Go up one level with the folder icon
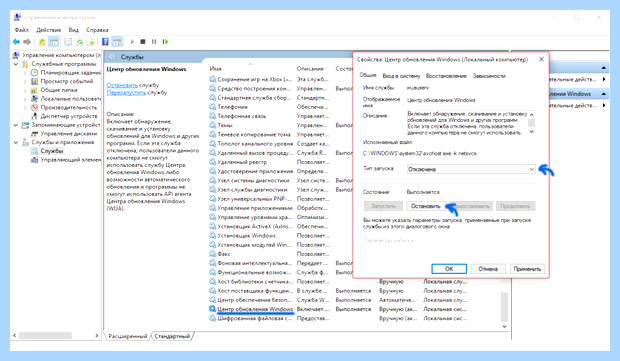The image size is (620, 361). 42,42
